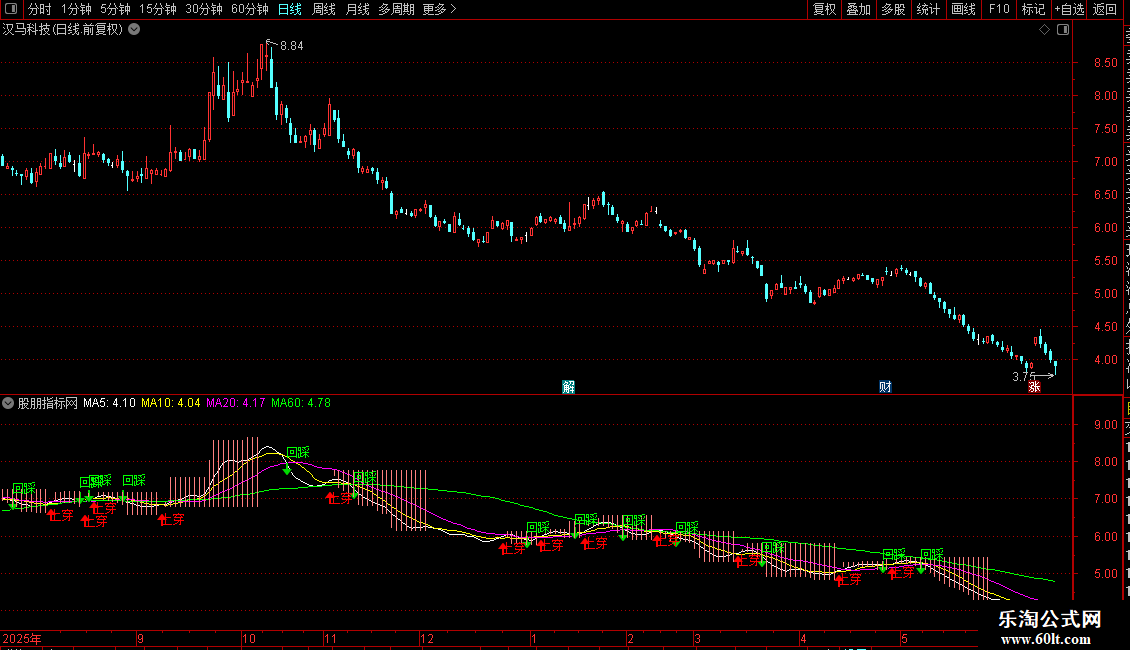Open 复权 adjustment menu

click(824, 9)
